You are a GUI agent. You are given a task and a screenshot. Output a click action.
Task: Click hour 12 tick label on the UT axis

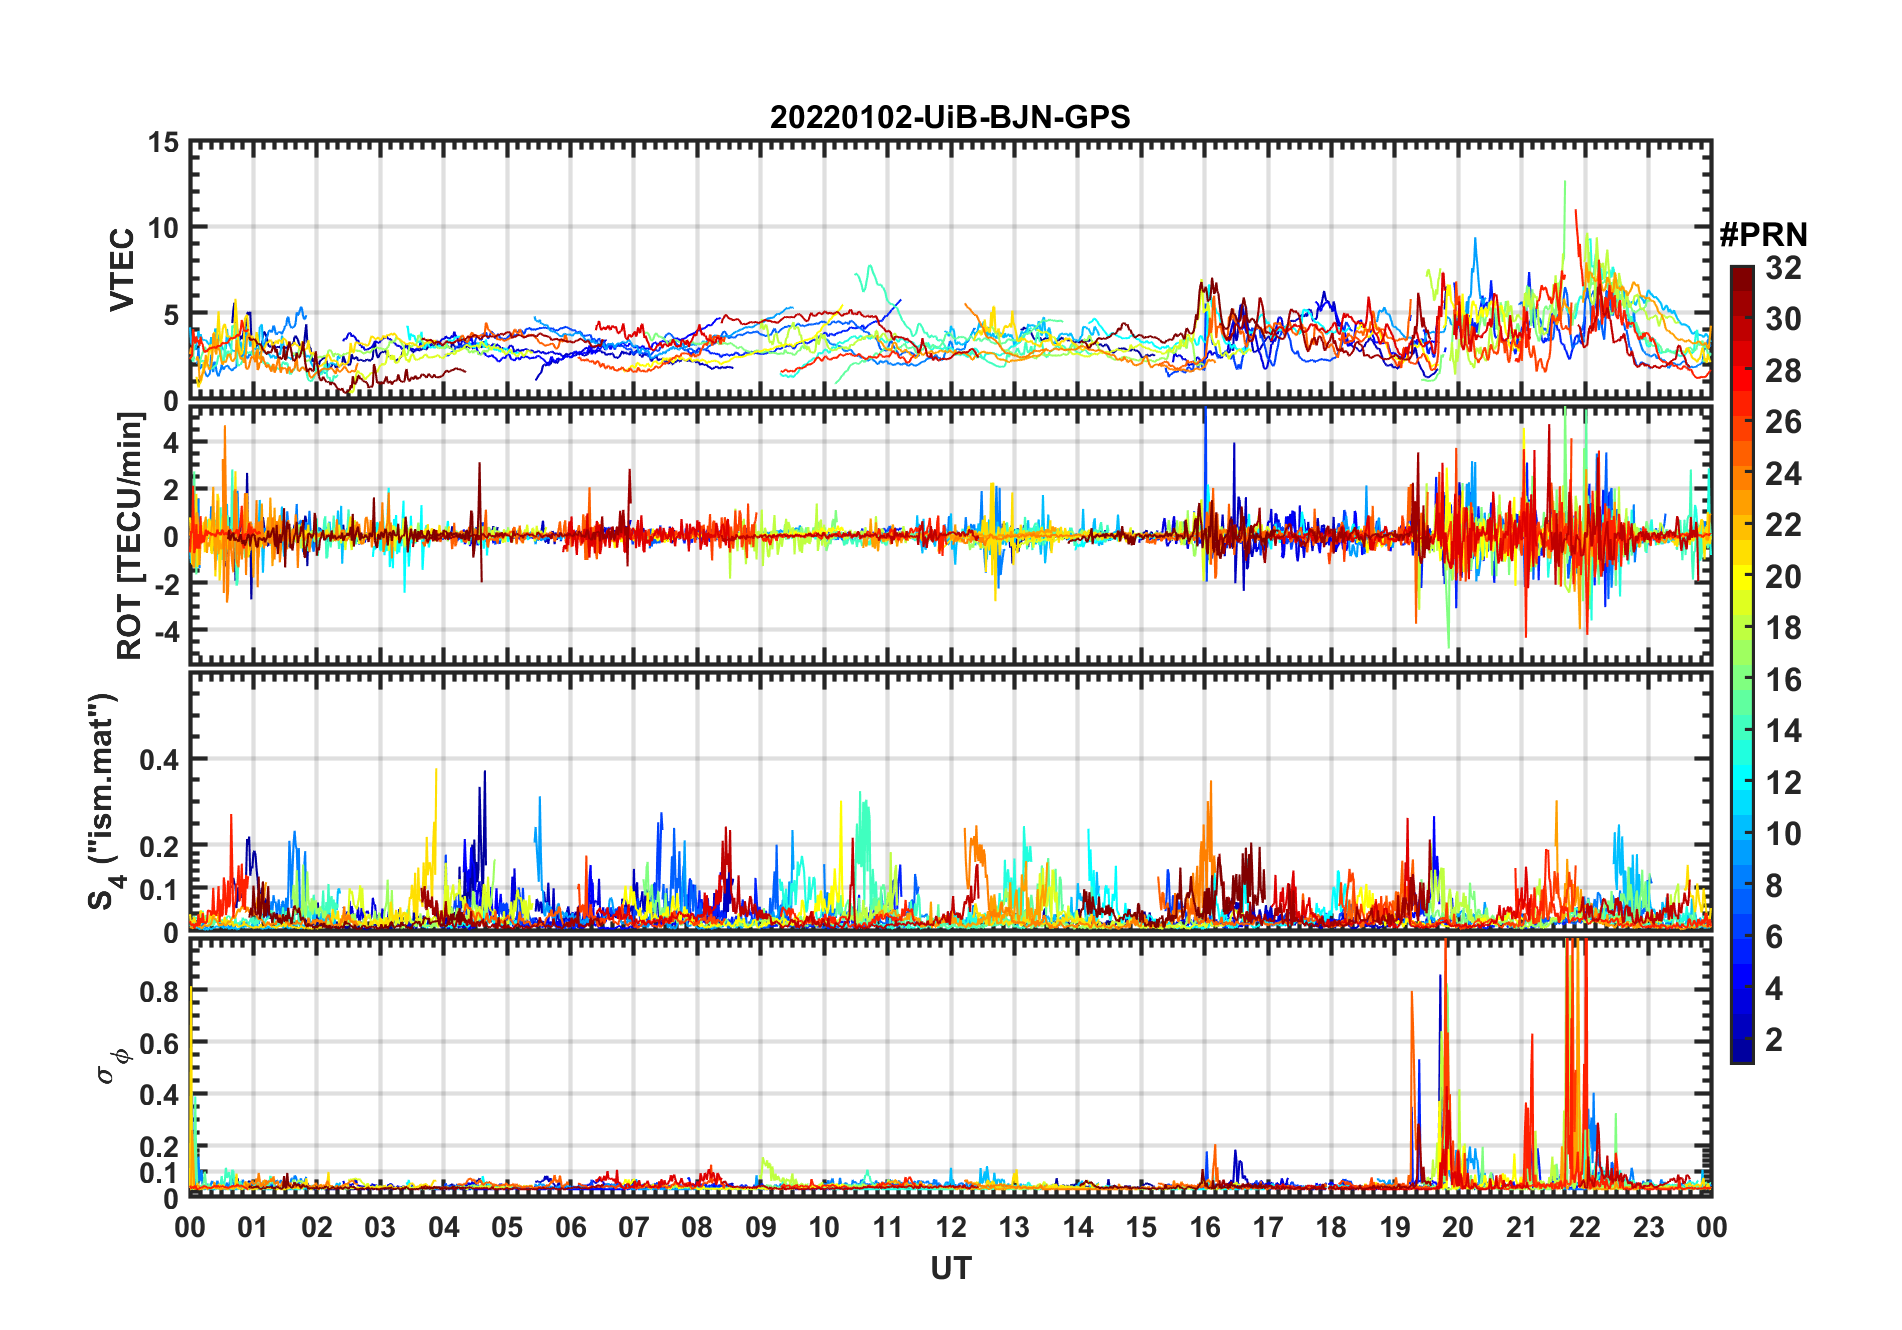(x=950, y=1227)
